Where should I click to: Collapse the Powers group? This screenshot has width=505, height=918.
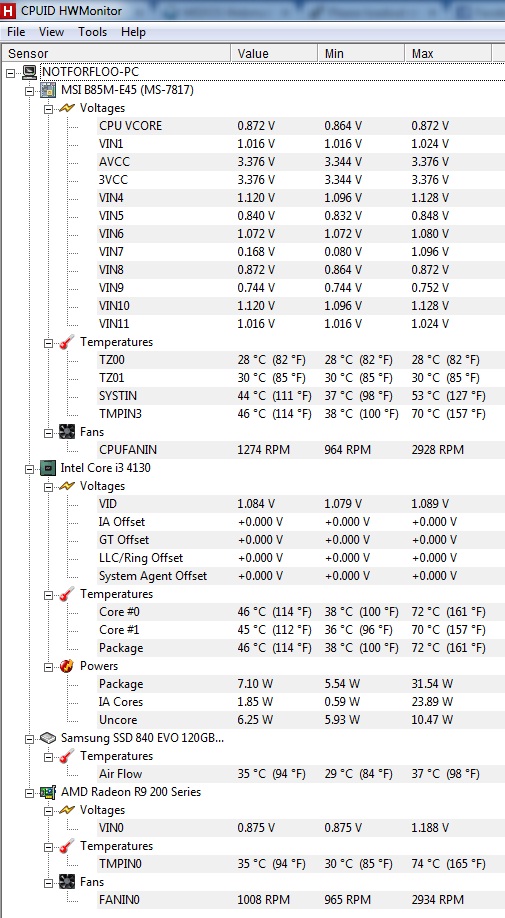tap(49, 667)
